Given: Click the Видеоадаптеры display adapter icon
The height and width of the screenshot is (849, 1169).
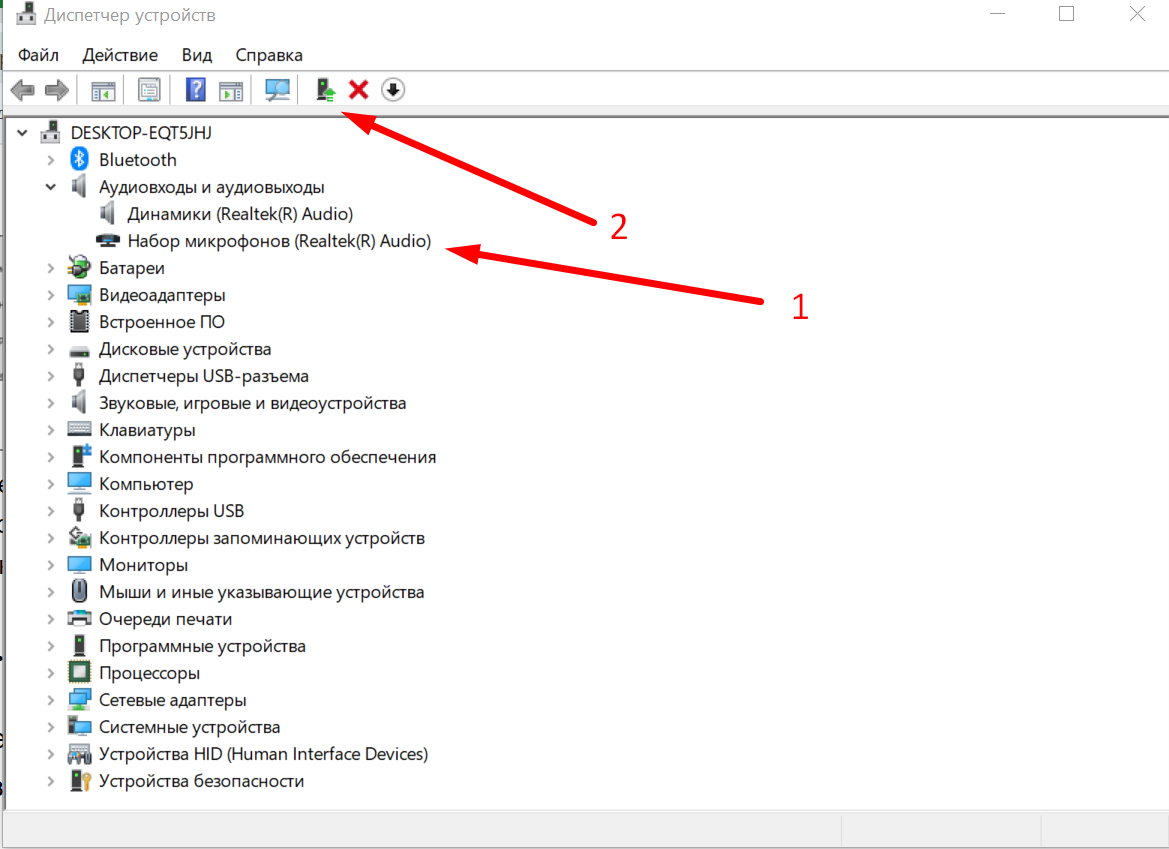Looking at the screenshot, I should coord(79,295).
